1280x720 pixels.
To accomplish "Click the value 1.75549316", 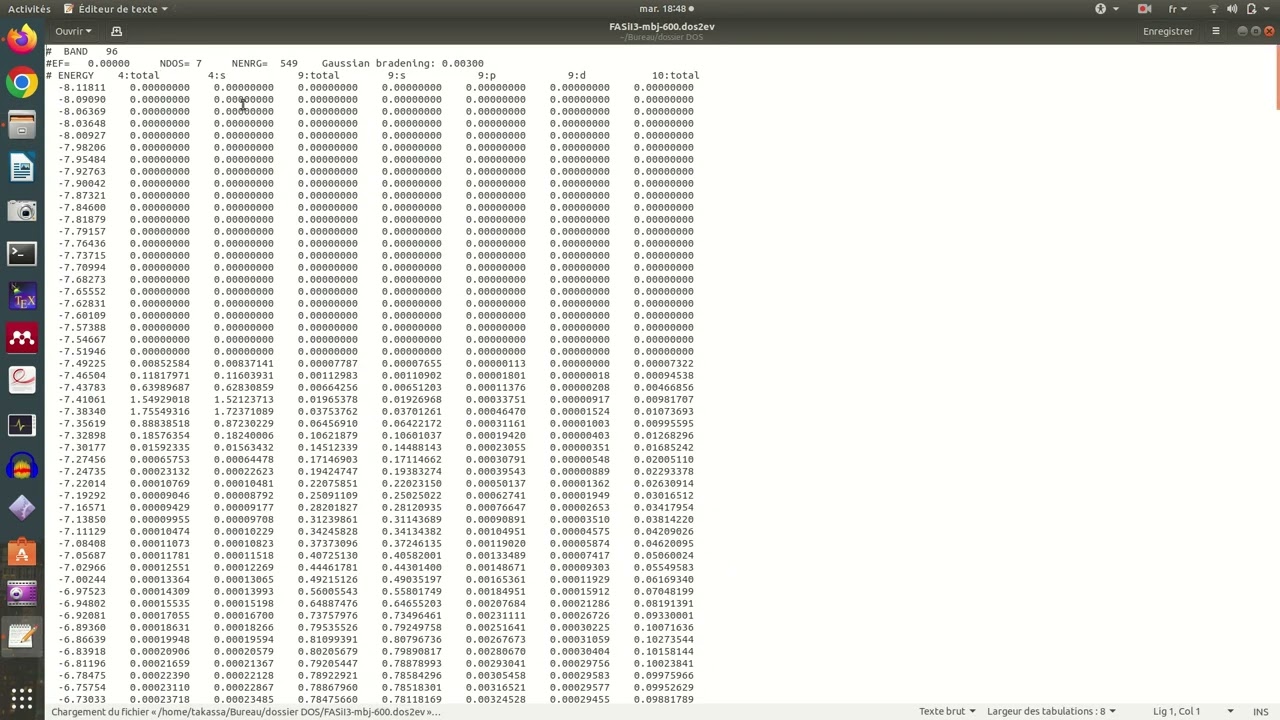I will (x=159, y=411).
